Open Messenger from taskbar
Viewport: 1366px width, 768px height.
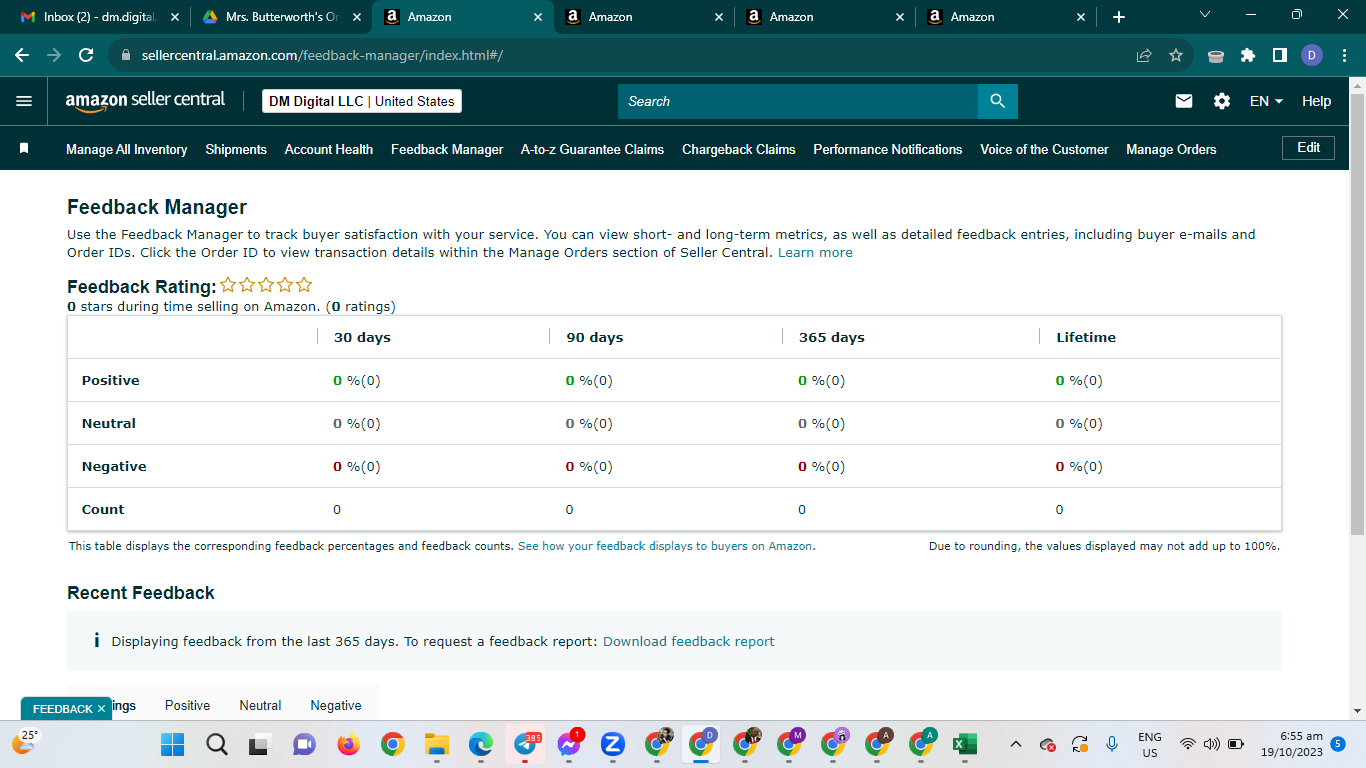coord(569,744)
